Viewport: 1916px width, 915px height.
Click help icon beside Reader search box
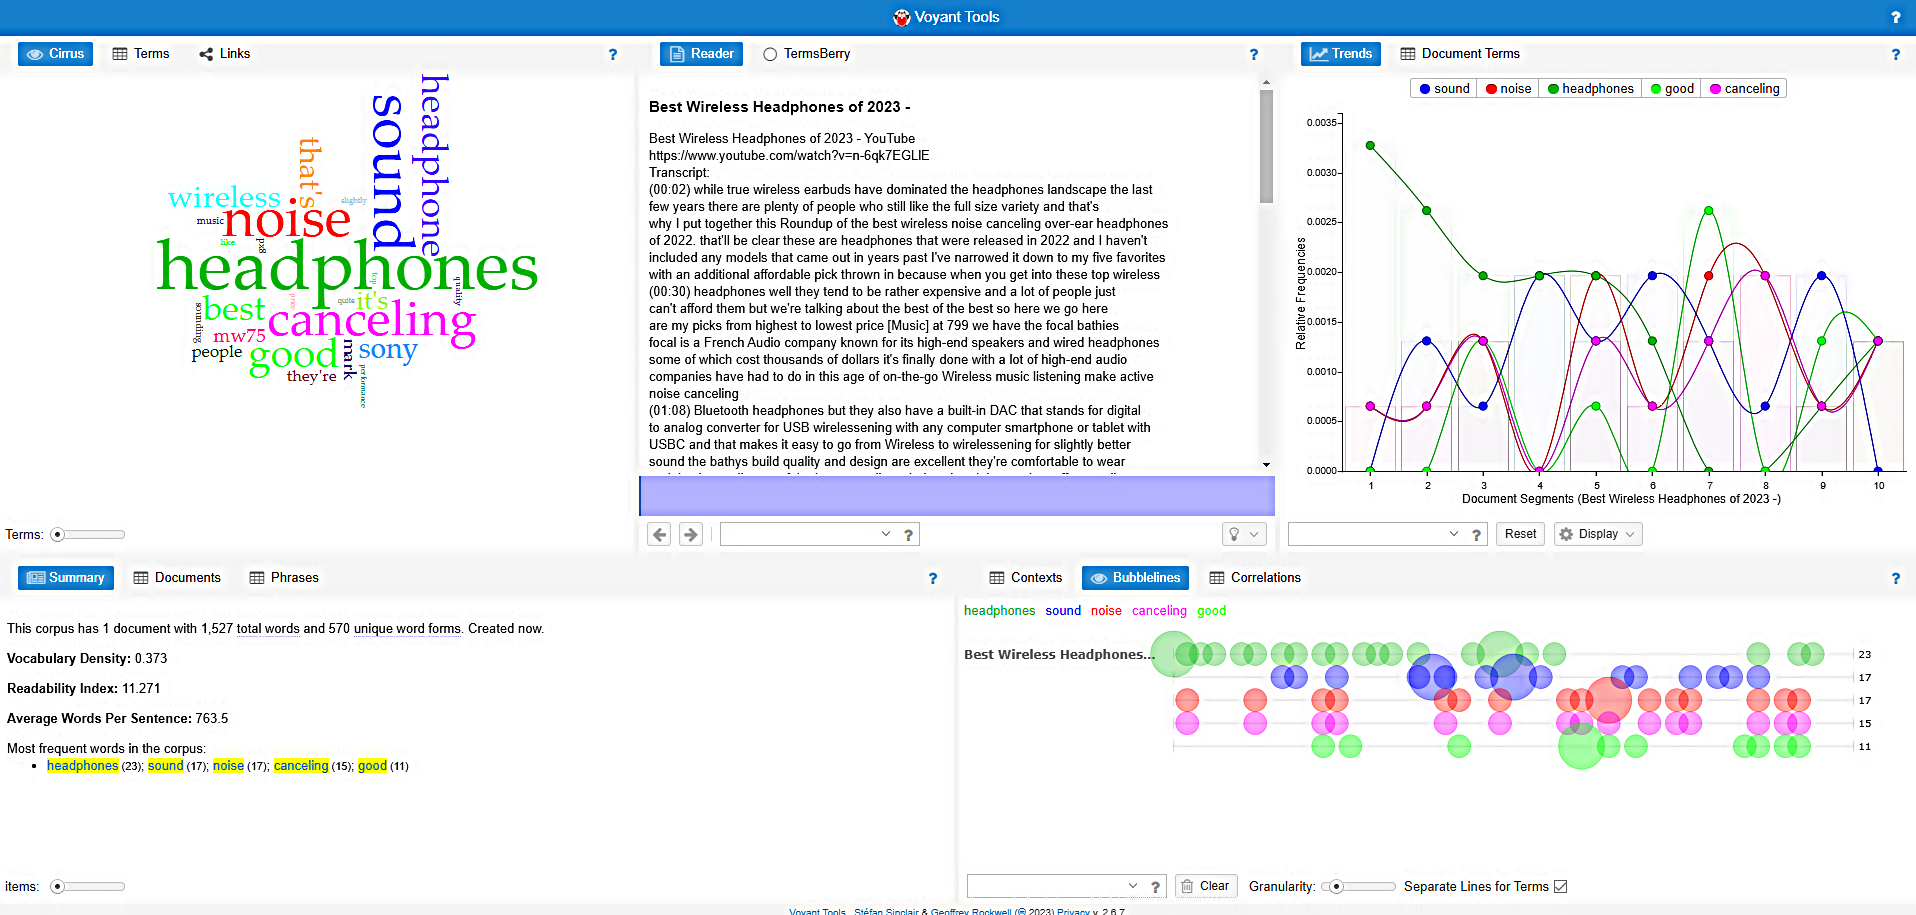(908, 535)
